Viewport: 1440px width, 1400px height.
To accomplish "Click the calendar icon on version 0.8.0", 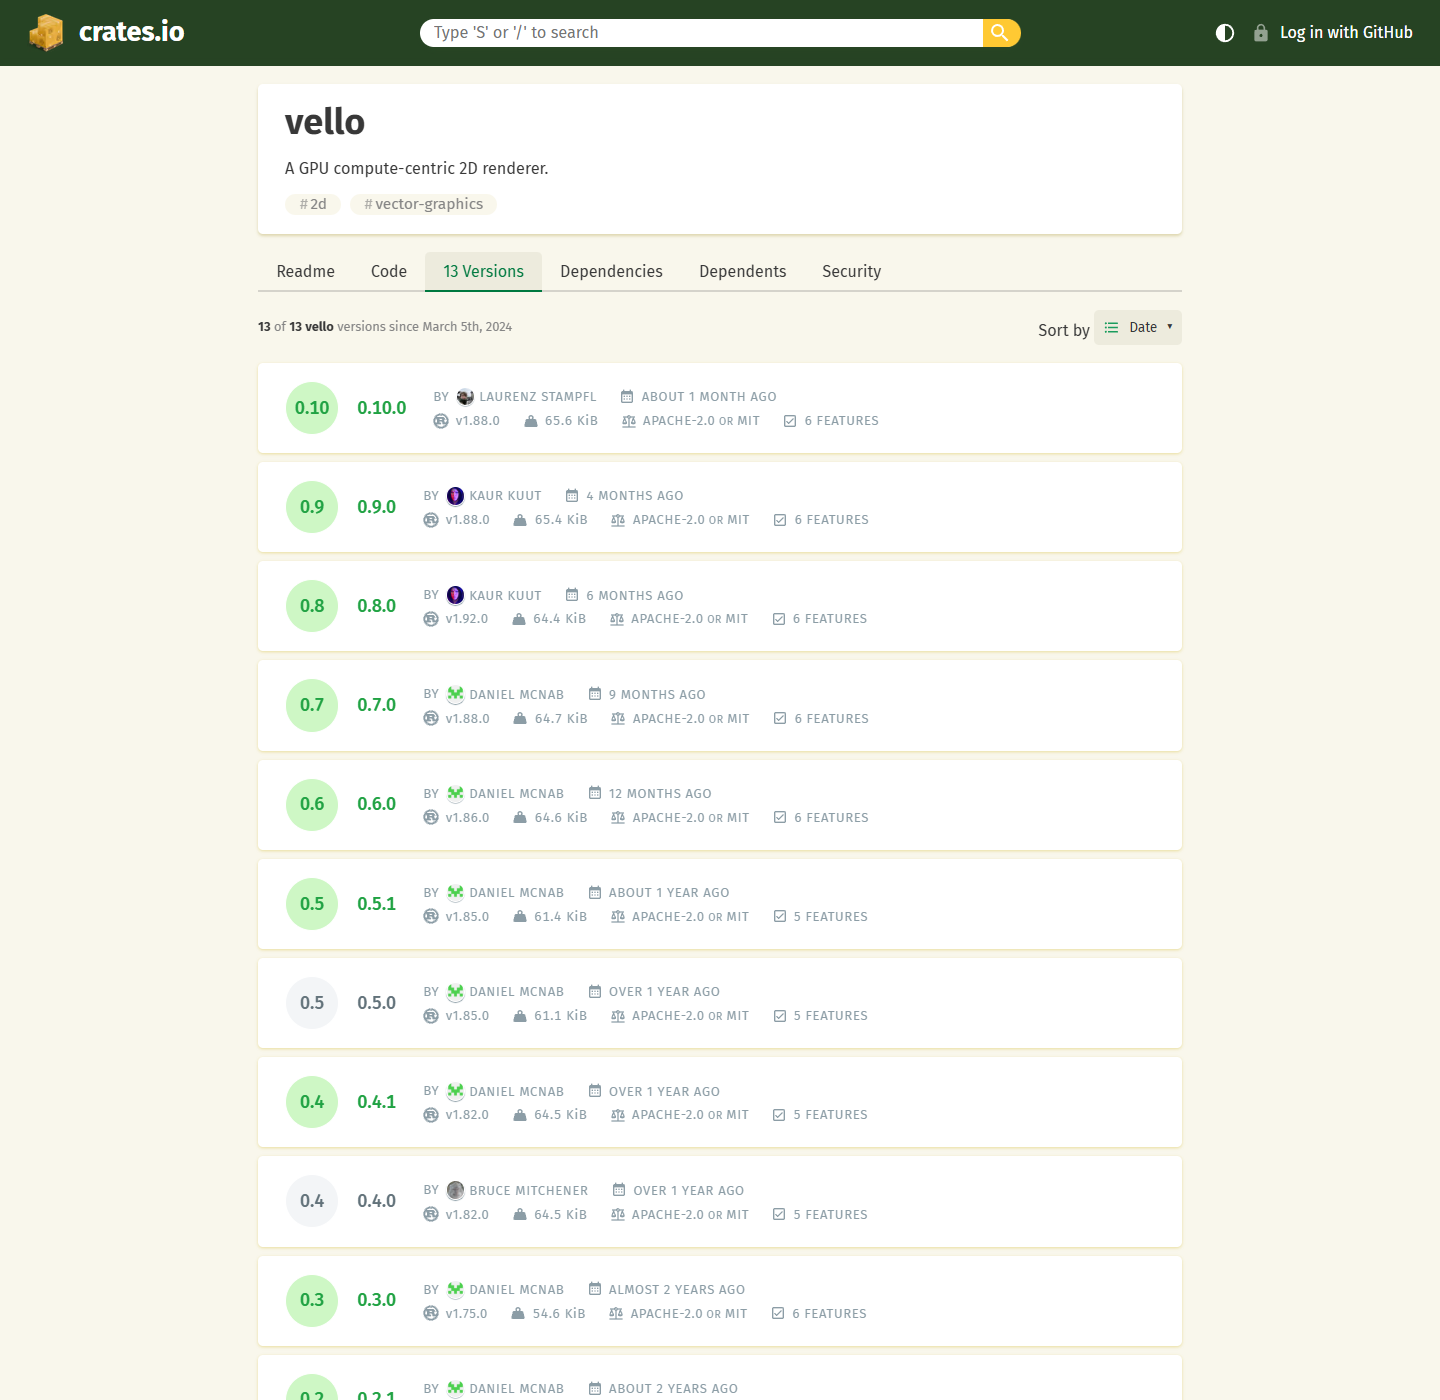I will tap(572, 595).
